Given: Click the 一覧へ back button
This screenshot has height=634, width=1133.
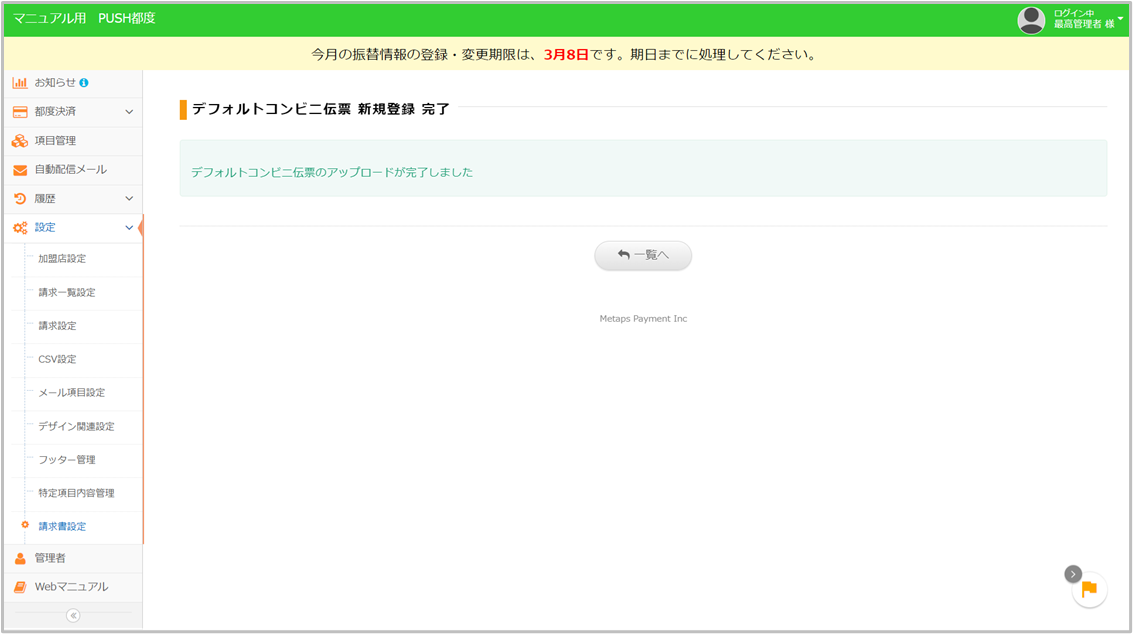Looking at the screenshot, I should pyautogui.click(x=643, y=256).
